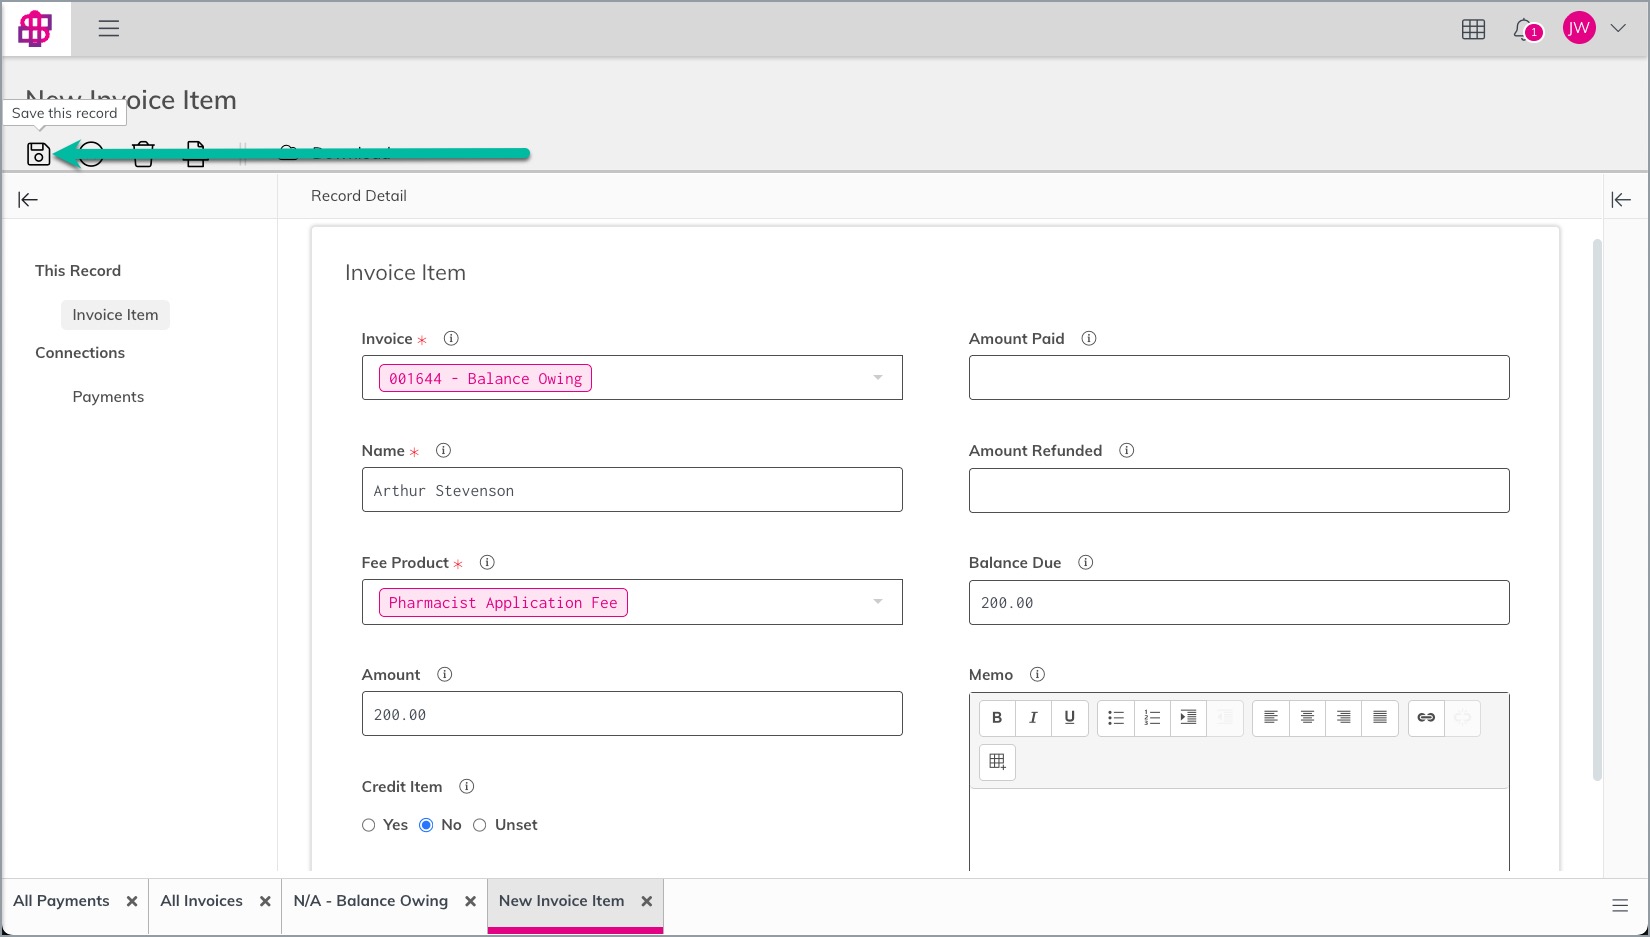This screenshot has width=1650, height=937.
Task: Insert a link in the Memo editor
Action: coord(1426,717)
